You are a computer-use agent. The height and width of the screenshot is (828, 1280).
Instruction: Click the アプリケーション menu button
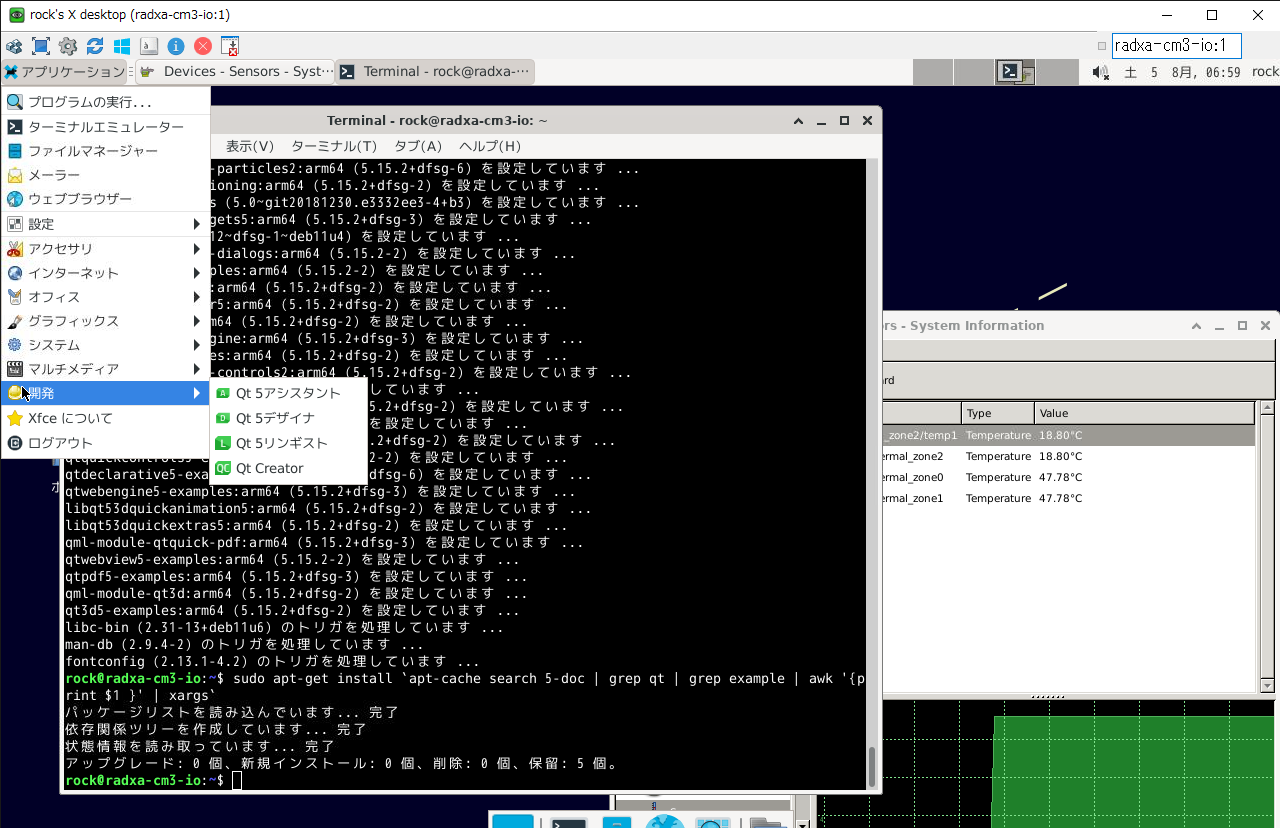coord(65,72)
